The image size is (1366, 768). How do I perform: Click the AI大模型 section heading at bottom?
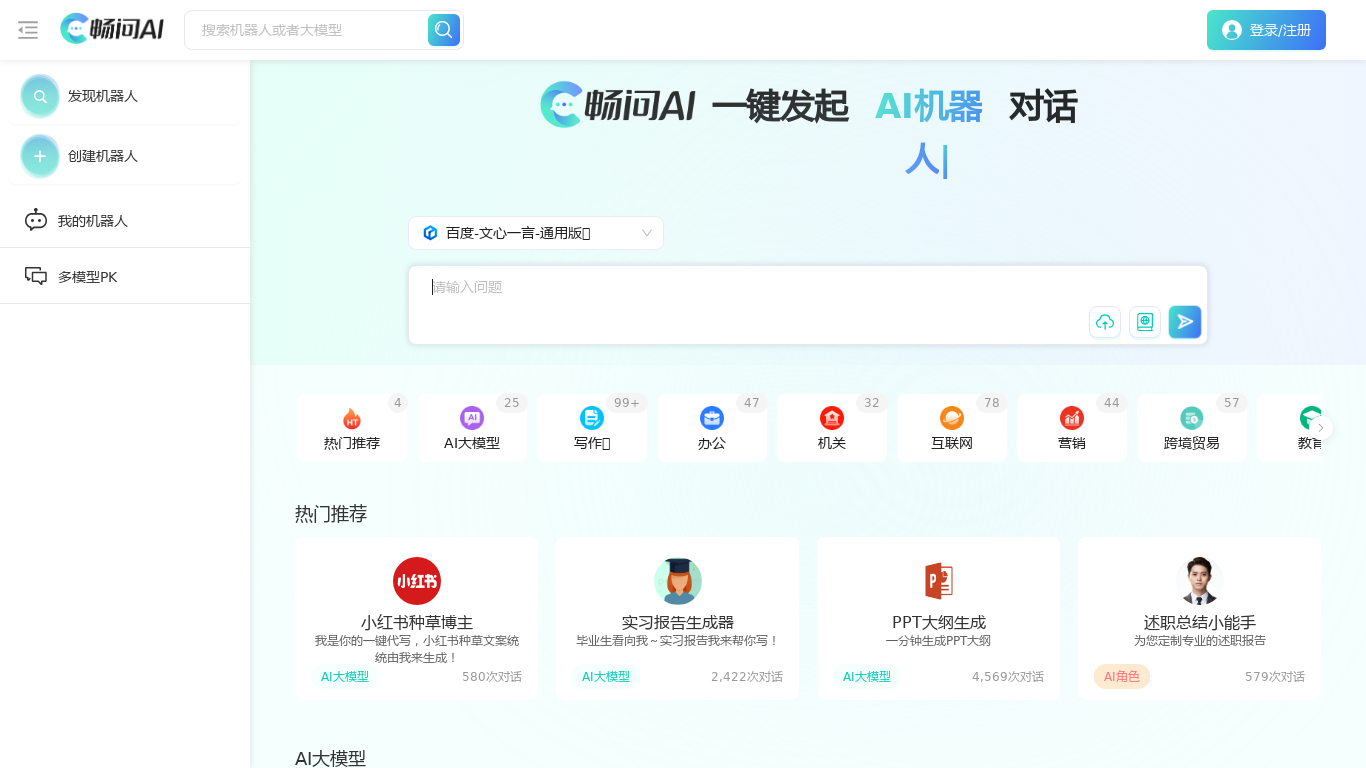tap(331, 758)
